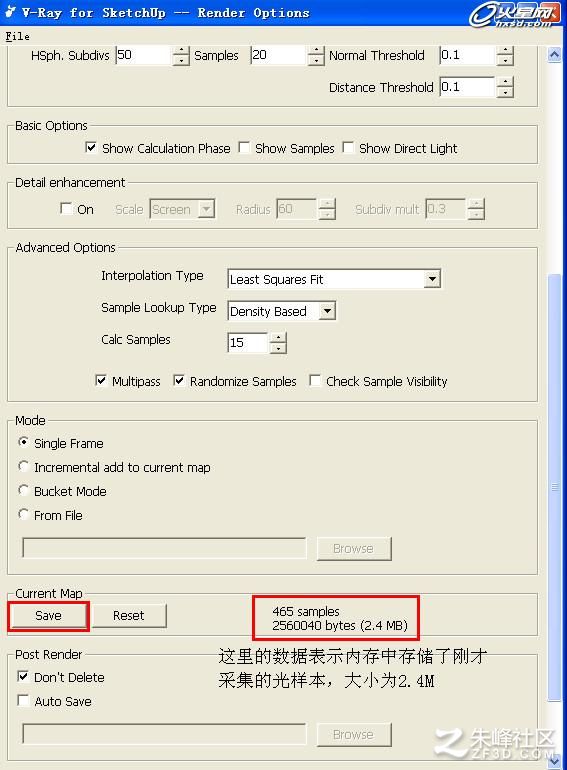Enable Detail enhancement On checkbox
This screenshot has height=770, width=567.
point(66,209)
